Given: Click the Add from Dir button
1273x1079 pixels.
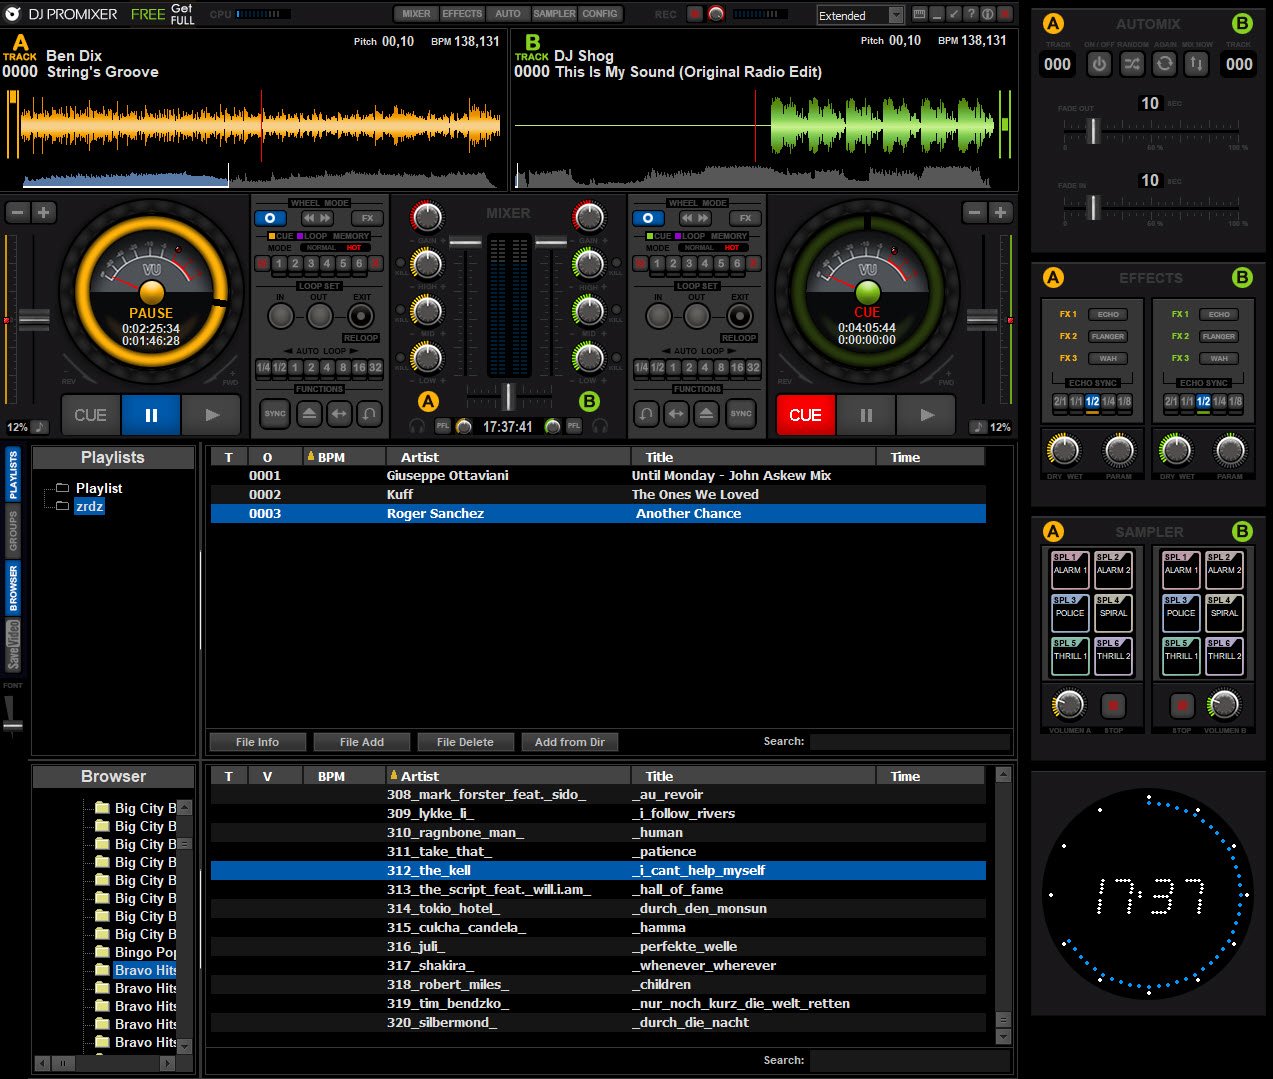Looking at the screenshot, I should click(x=569, y=742).
